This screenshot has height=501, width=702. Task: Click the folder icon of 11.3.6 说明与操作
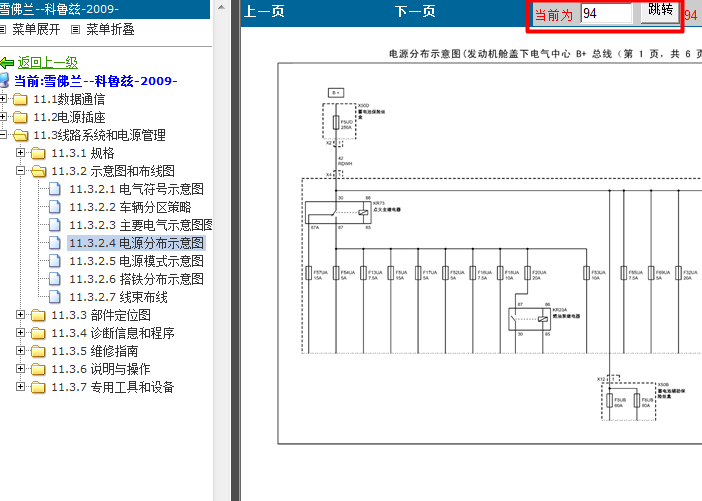tap(38, 369)
